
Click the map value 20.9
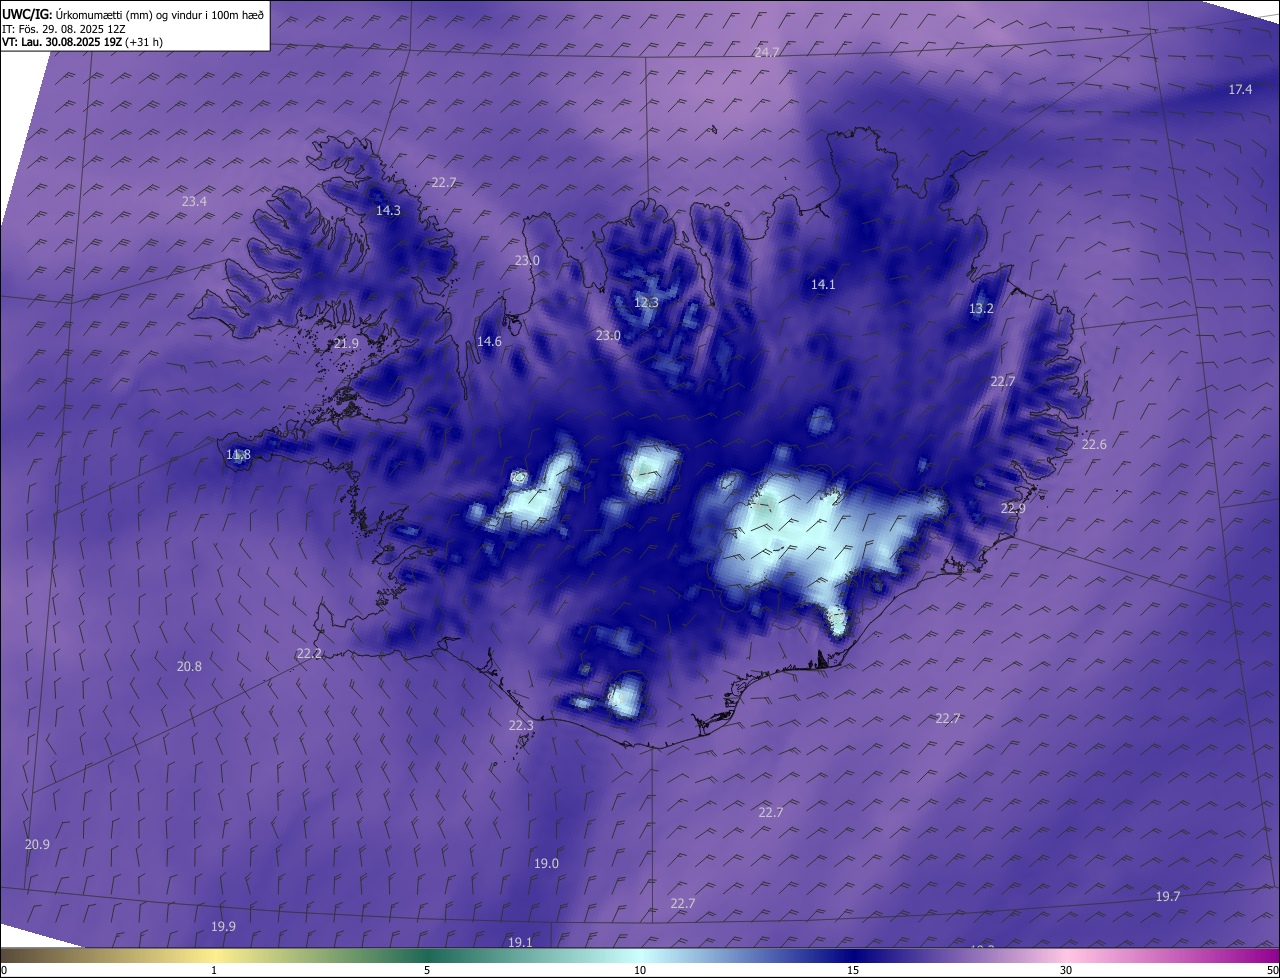[37, 845]
